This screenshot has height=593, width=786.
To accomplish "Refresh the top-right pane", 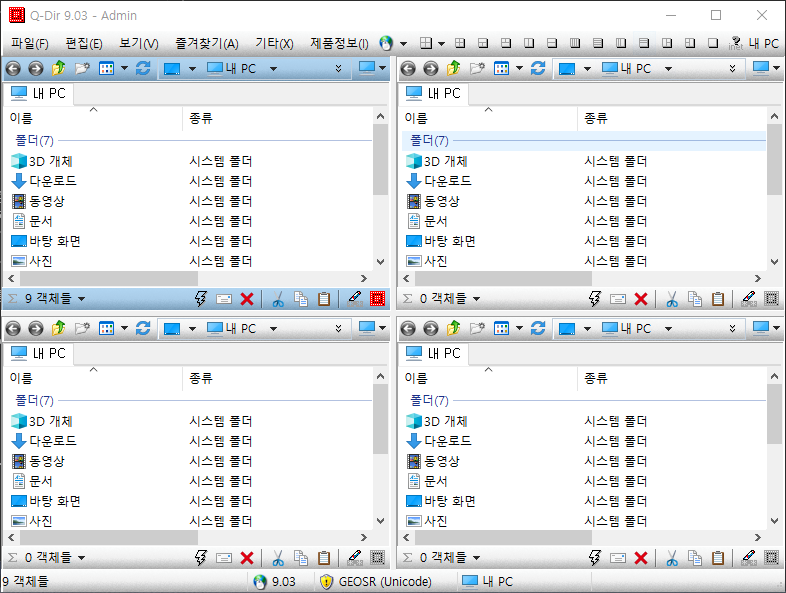I will 538,68.
